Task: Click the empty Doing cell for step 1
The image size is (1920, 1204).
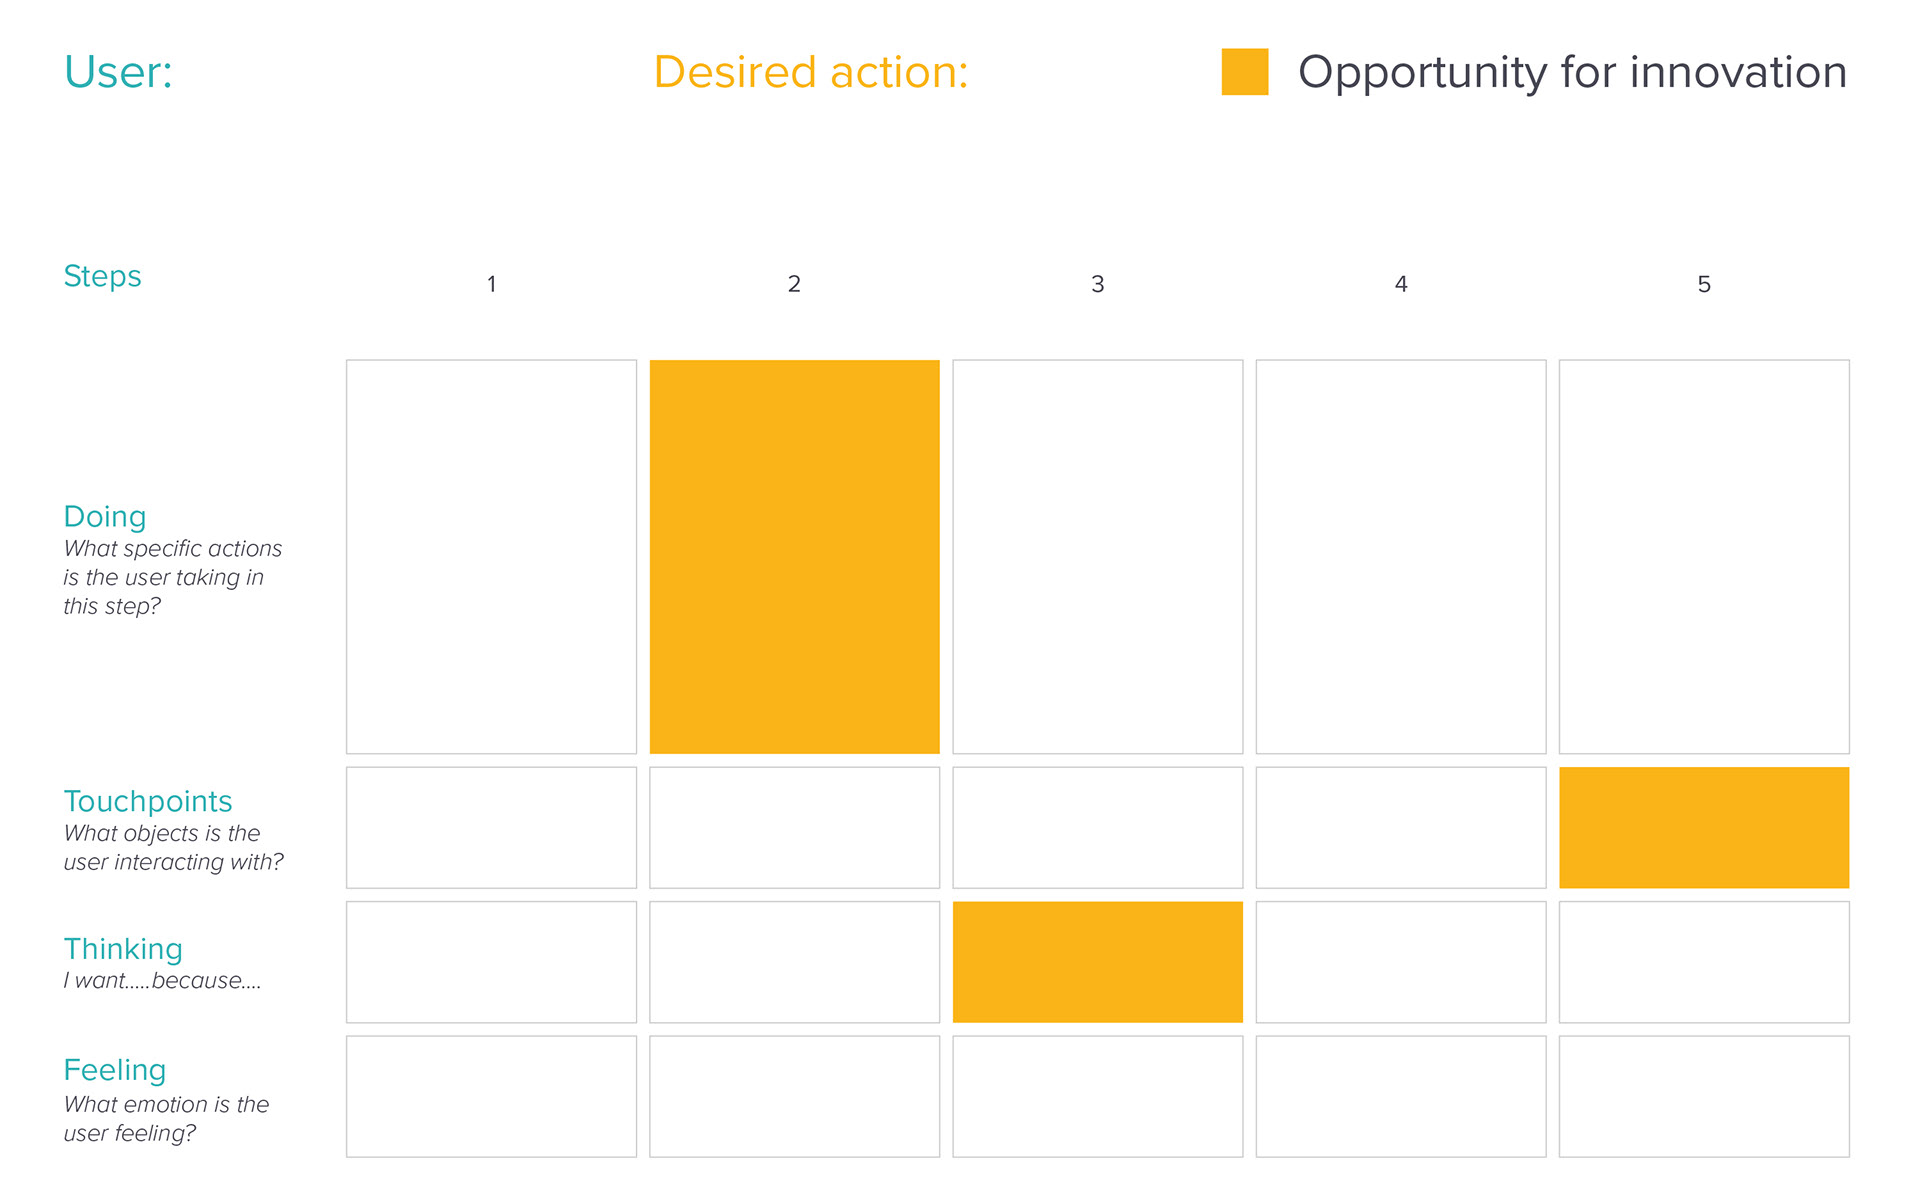Action: click(491, 557)
